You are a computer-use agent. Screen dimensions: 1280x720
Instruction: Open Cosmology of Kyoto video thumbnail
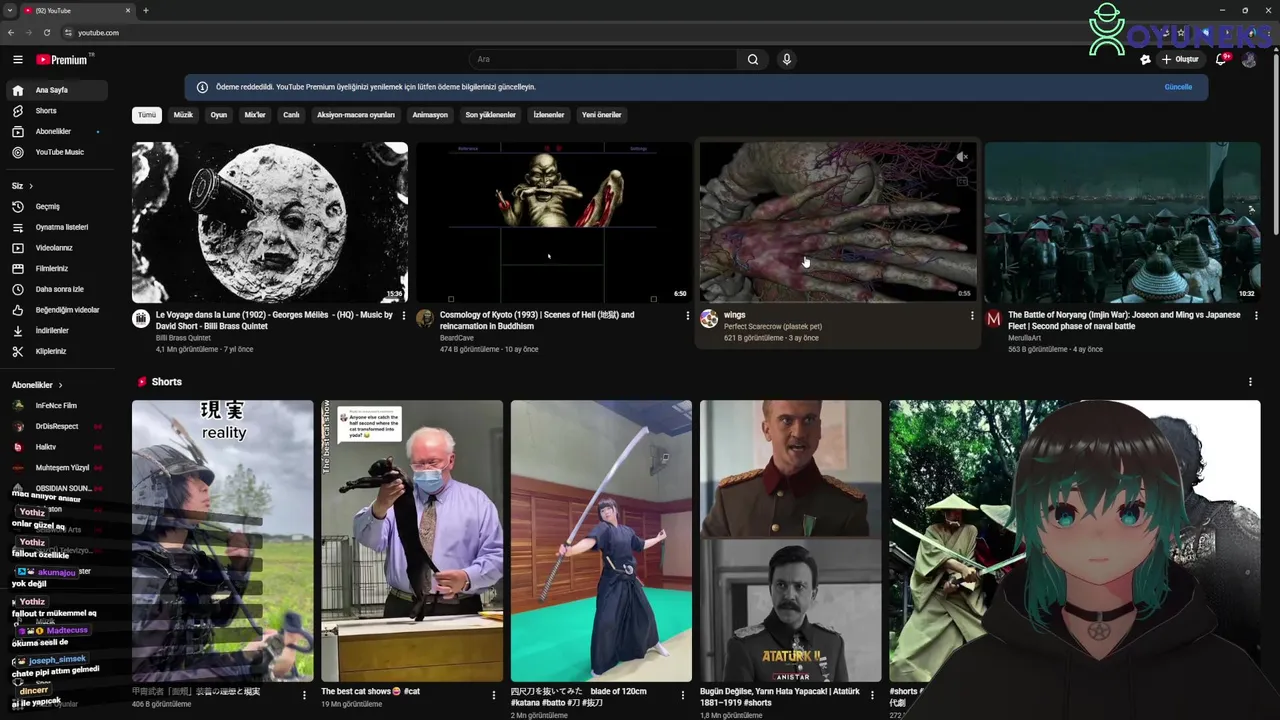tap(553, 222)
